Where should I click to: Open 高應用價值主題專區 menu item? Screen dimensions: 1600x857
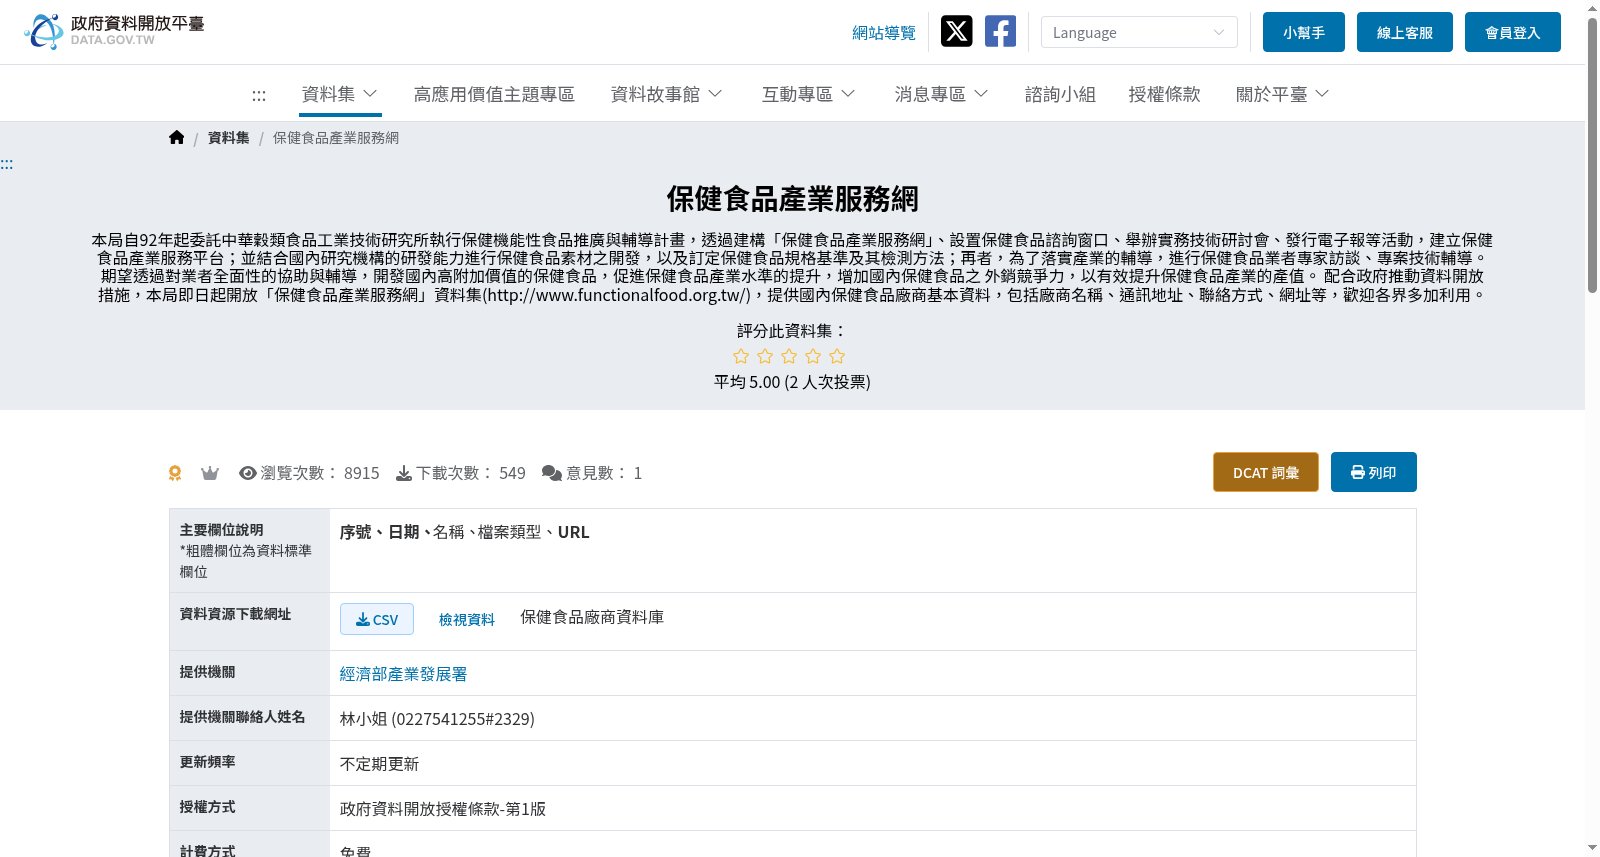point(494,94)
